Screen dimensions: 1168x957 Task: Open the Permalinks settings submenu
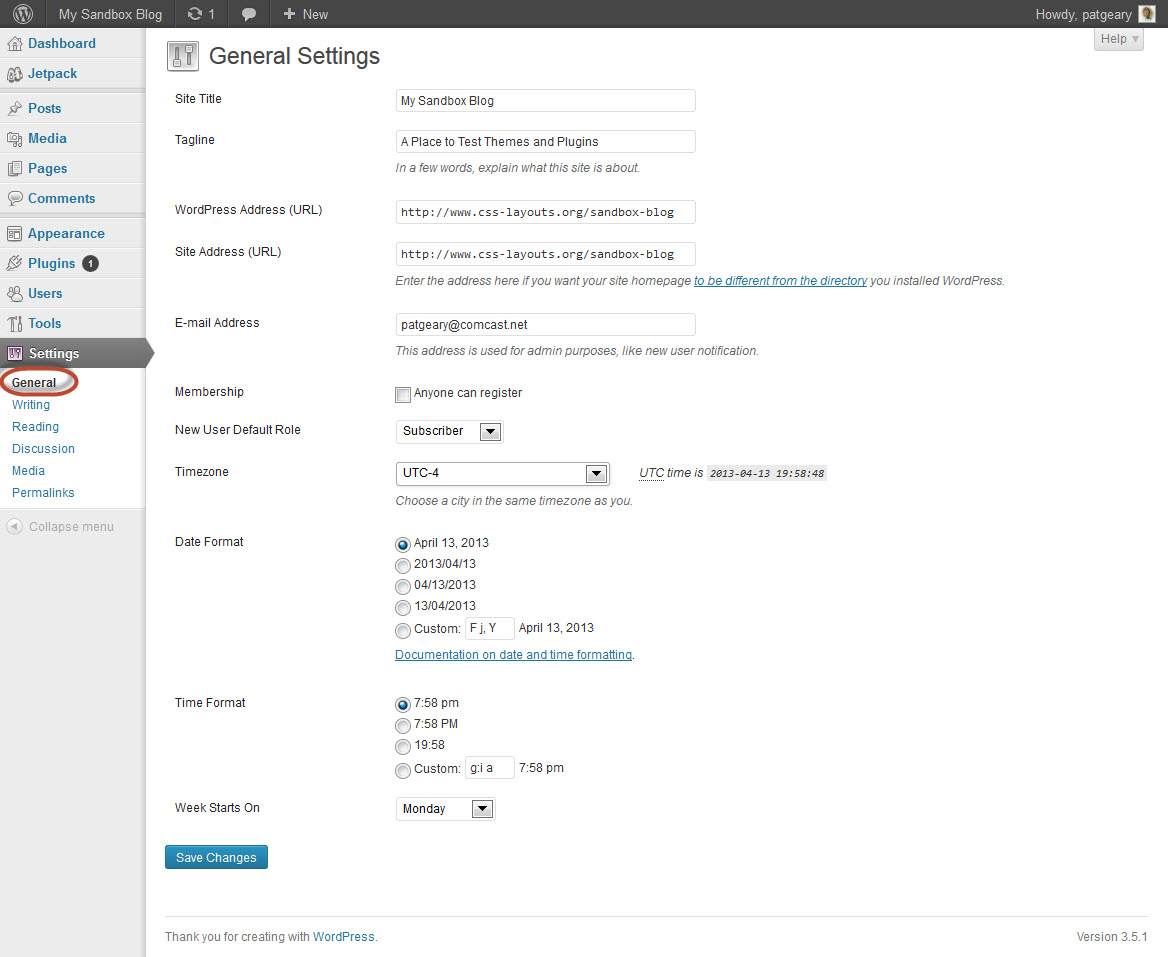click(43, 493)
